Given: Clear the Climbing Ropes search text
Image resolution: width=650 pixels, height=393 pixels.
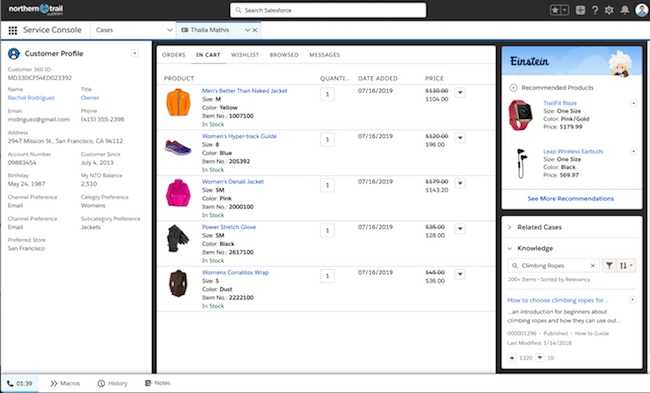Looking at the screenshot, I should (x=593, y=266).
